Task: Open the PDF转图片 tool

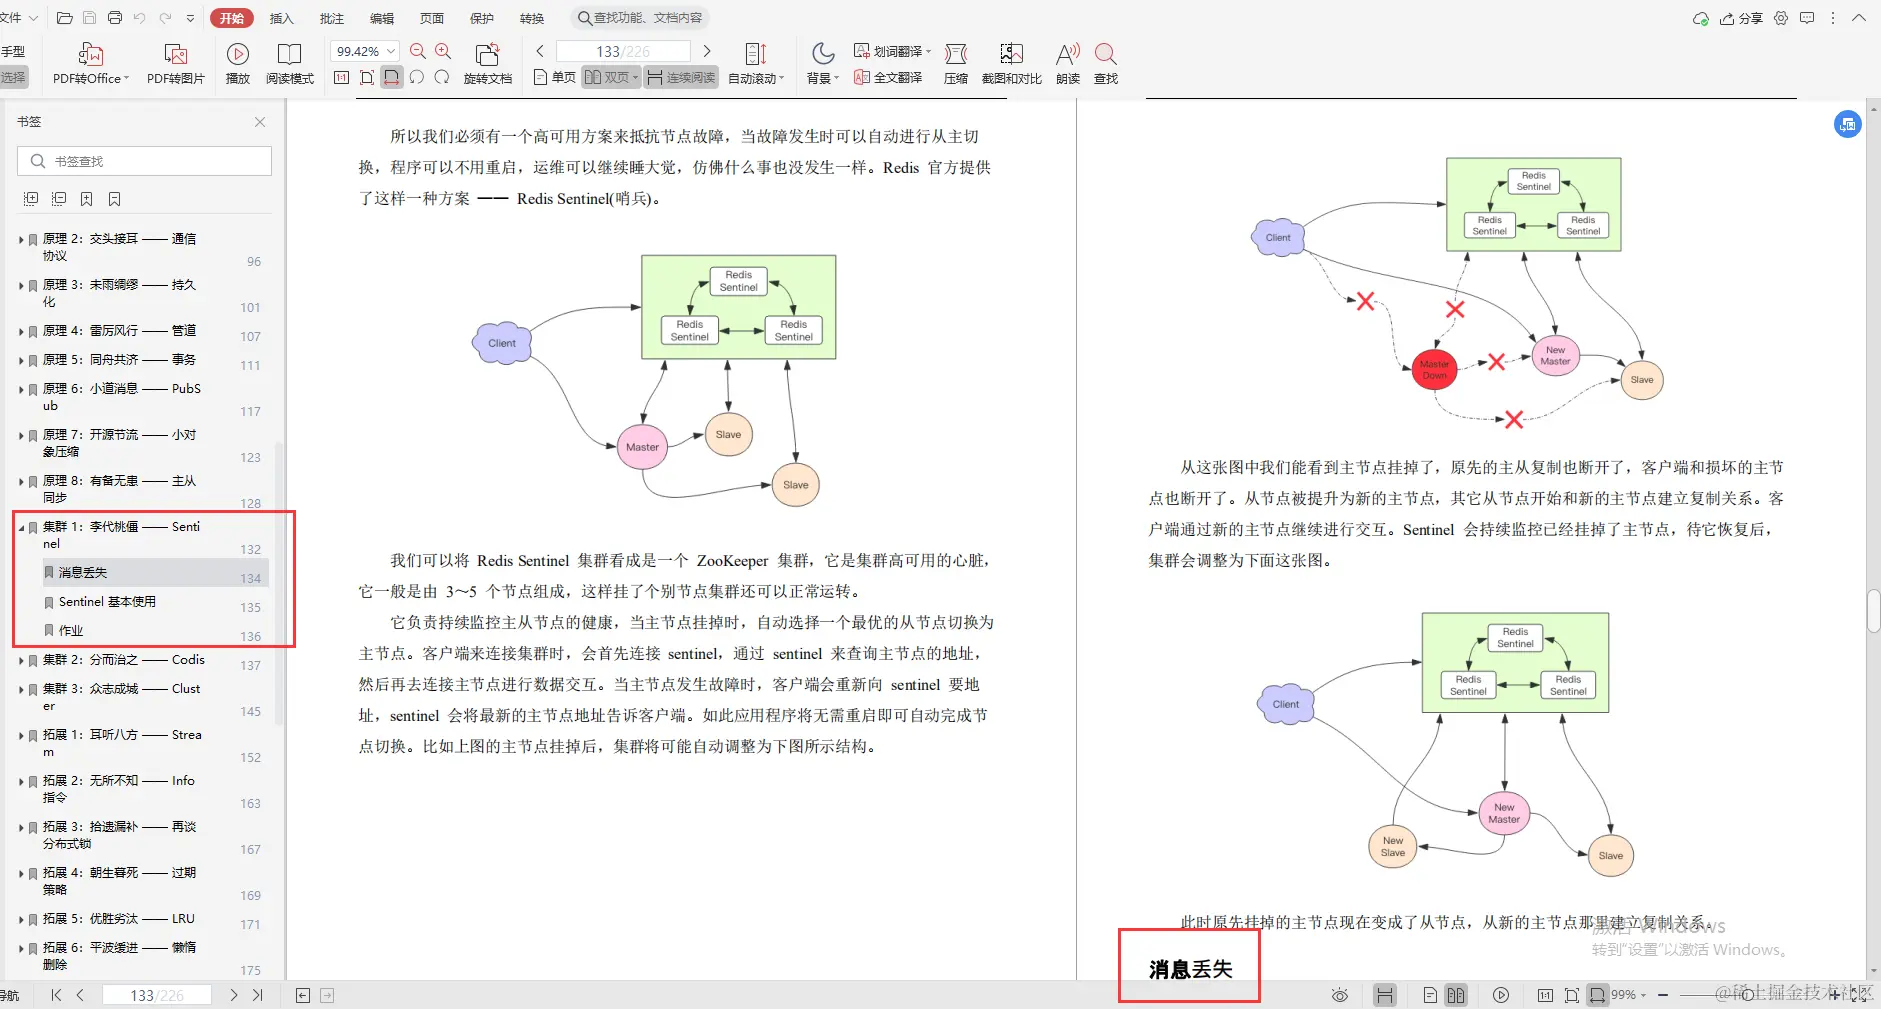Action: tap(175, 62)
